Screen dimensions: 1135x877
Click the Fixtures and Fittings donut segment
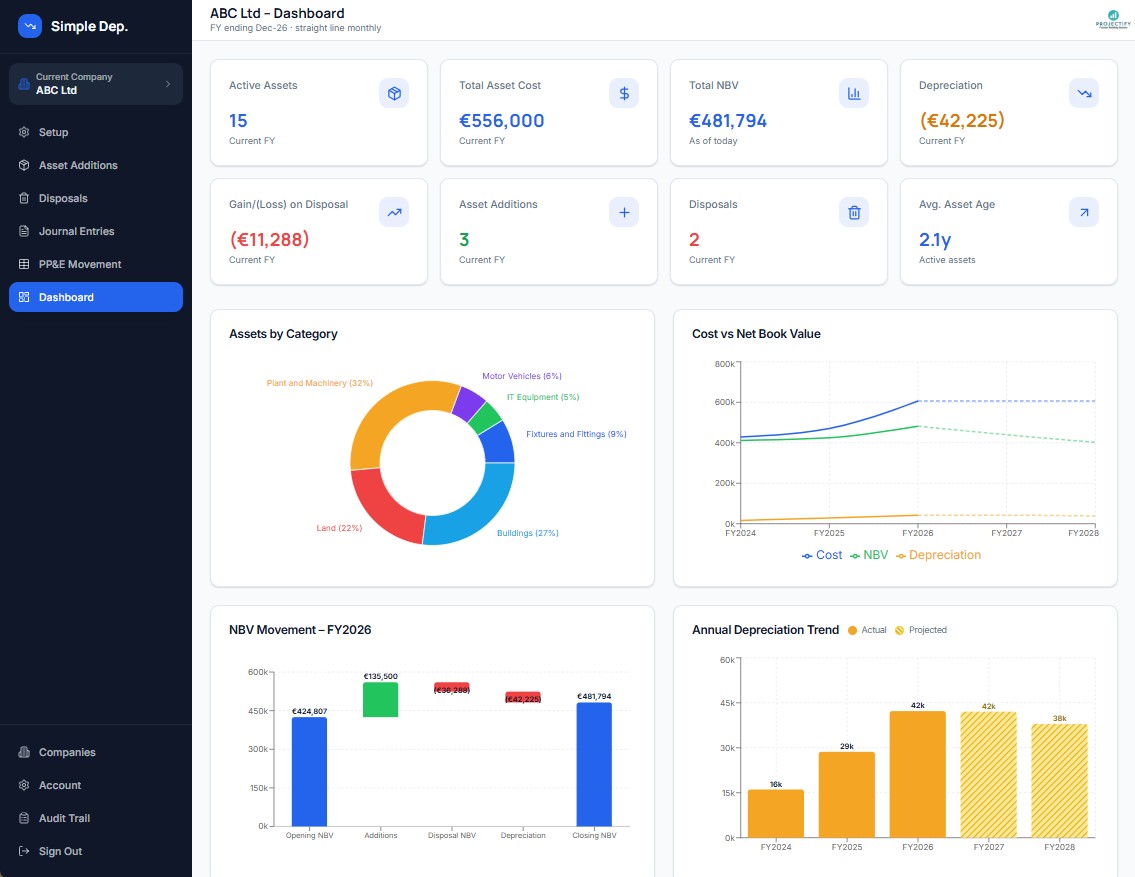pyautogui.click(x=498, y=443)
